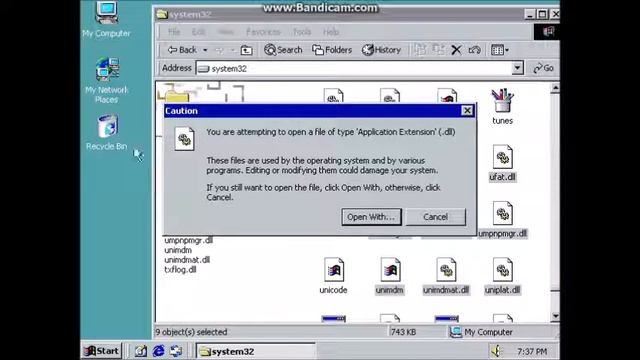Click the scrollbar down arrow
640x360 pixels.
[x=555, y=316]
